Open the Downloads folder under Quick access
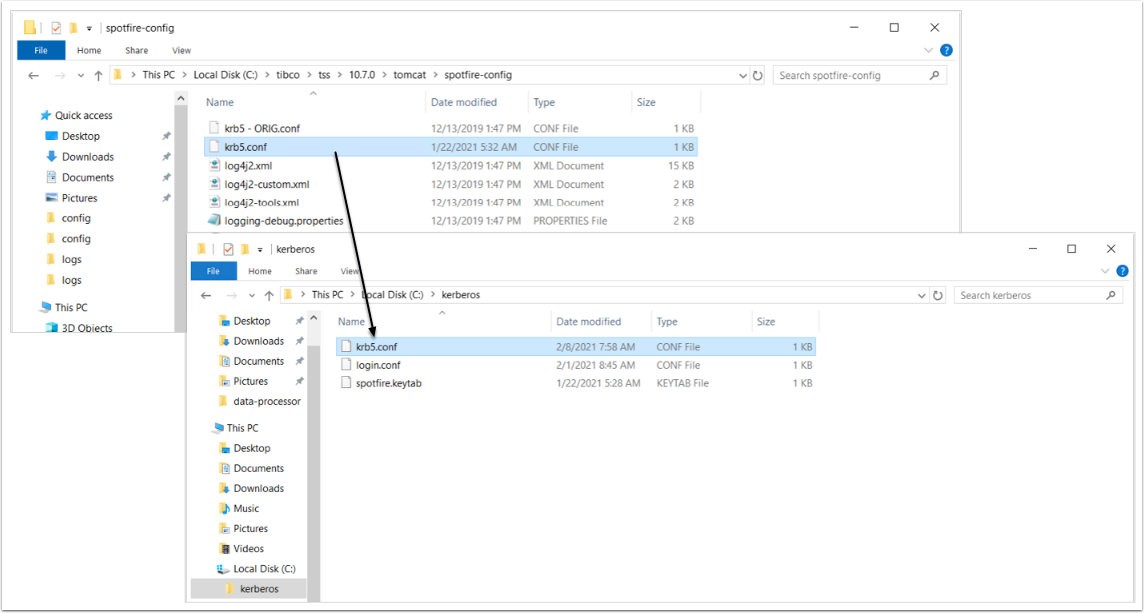This screenshot has height=613, width=1144. coord(87,157)
